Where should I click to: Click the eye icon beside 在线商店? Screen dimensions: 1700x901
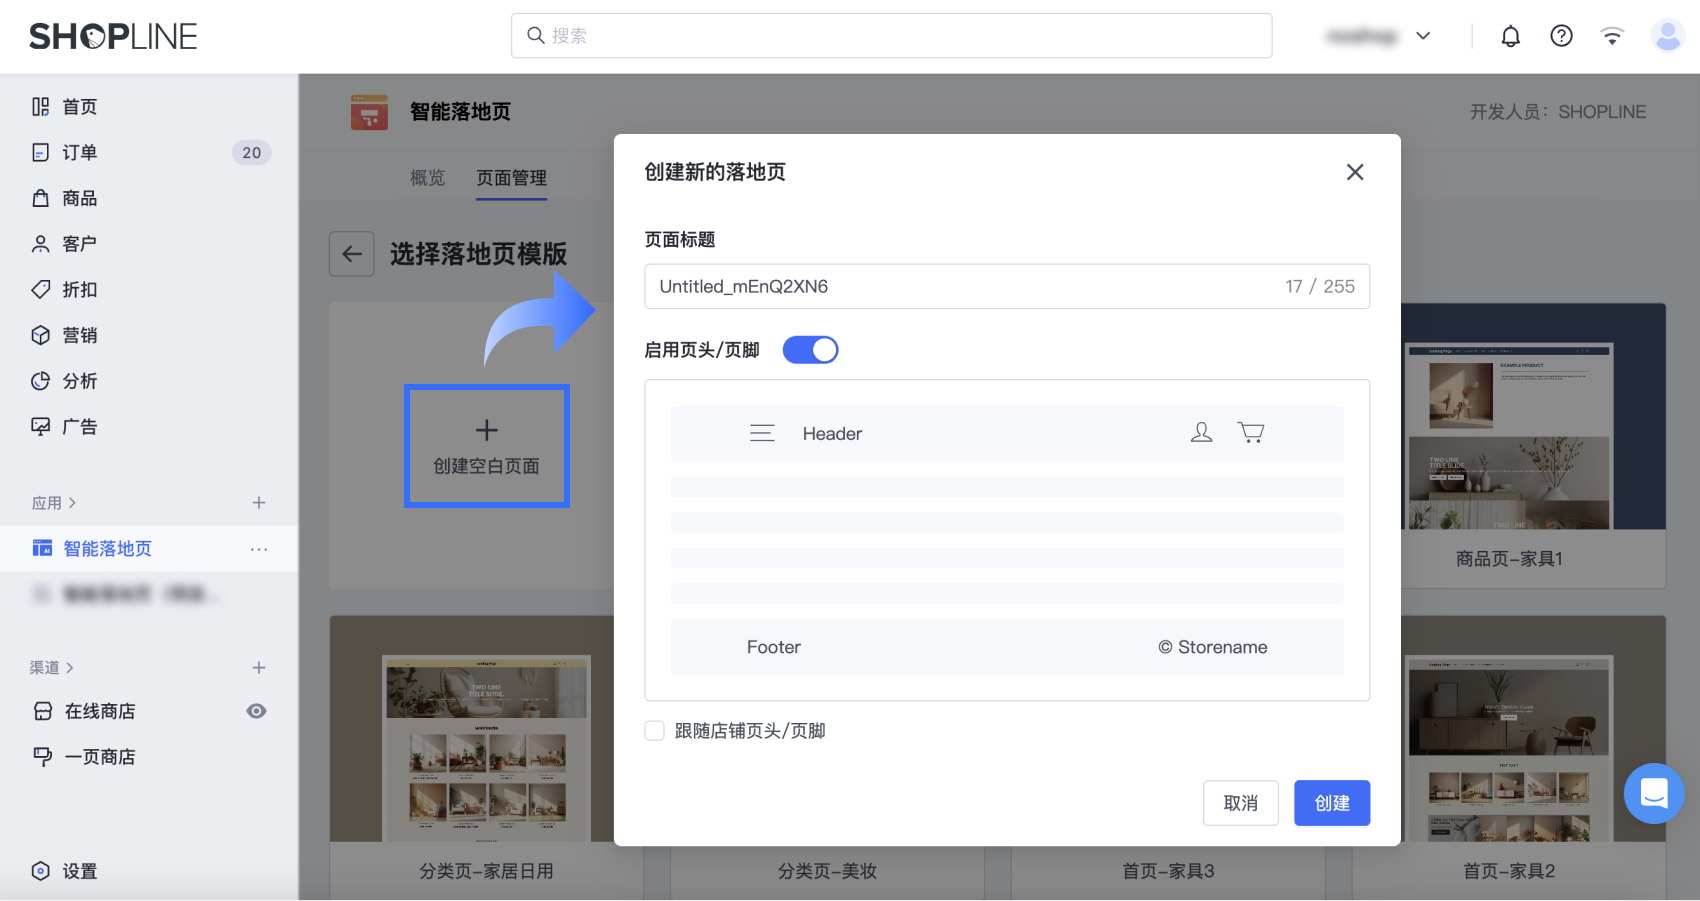point(256,711)
